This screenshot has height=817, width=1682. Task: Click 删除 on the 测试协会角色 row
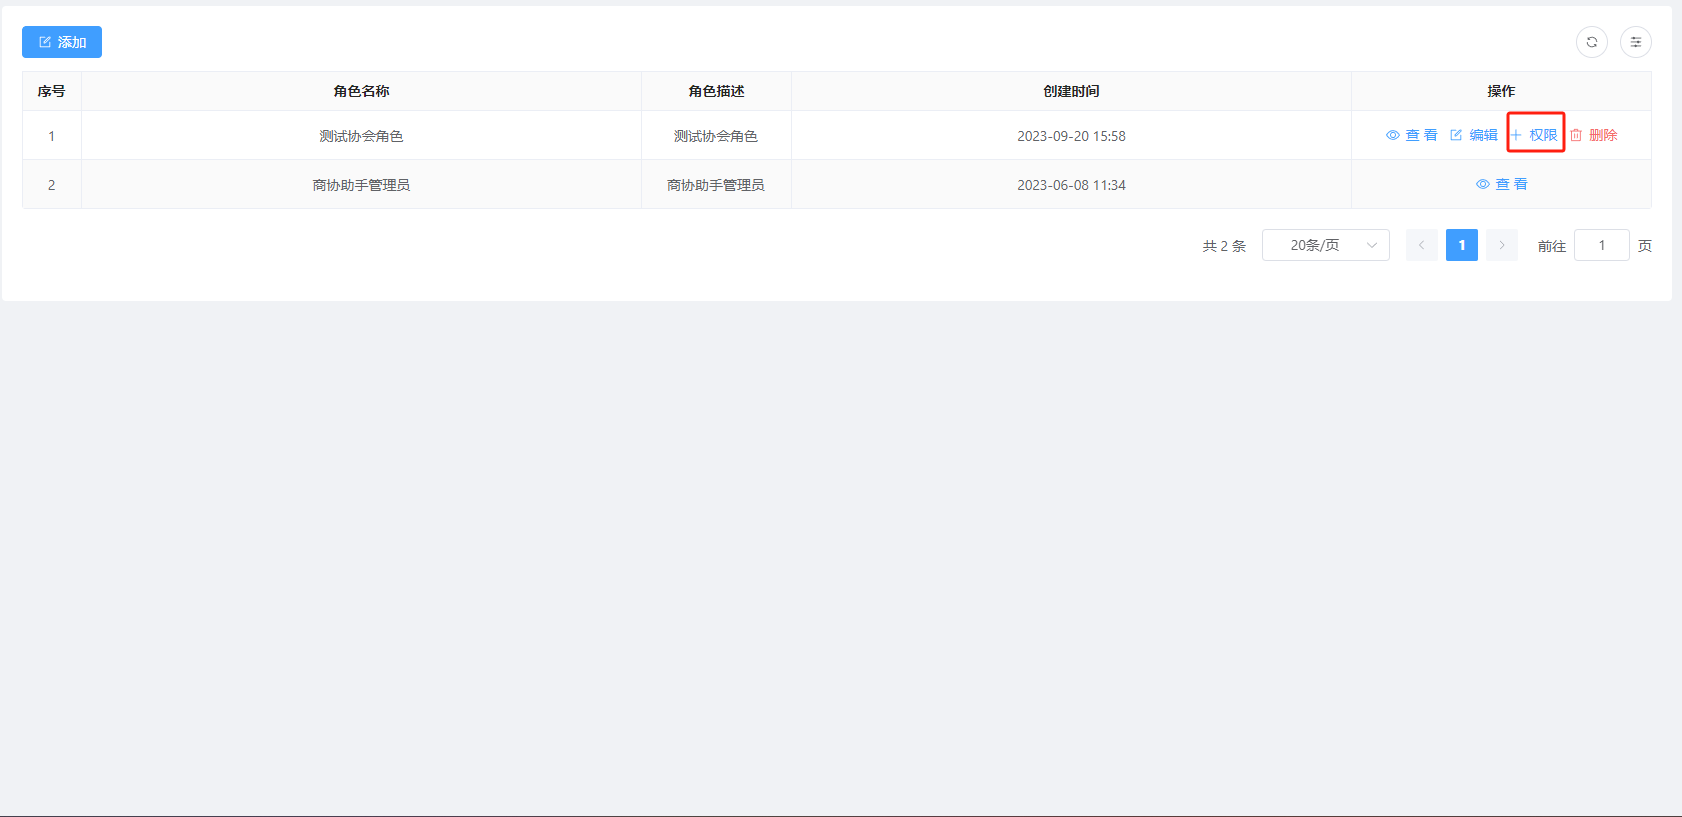[1594, 135]
